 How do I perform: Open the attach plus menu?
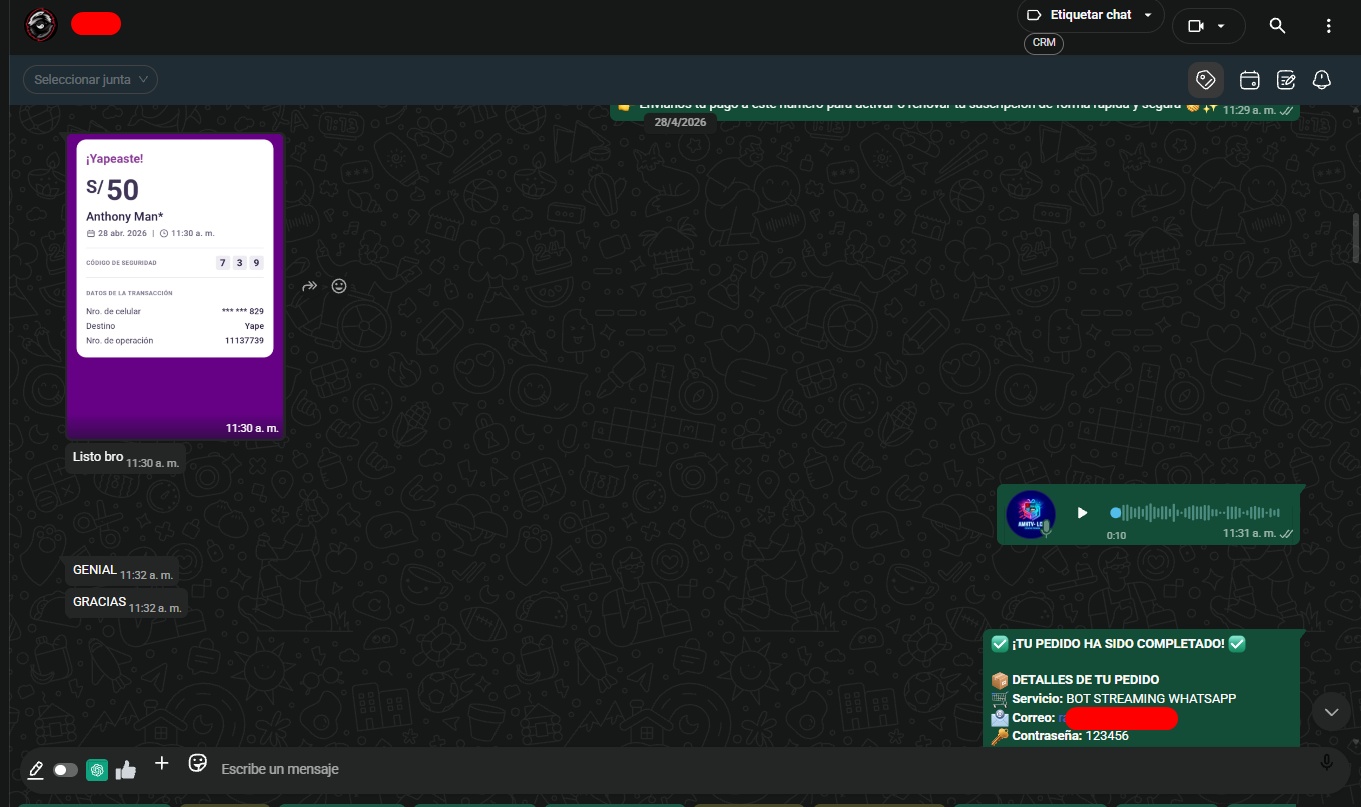point(161,764)
